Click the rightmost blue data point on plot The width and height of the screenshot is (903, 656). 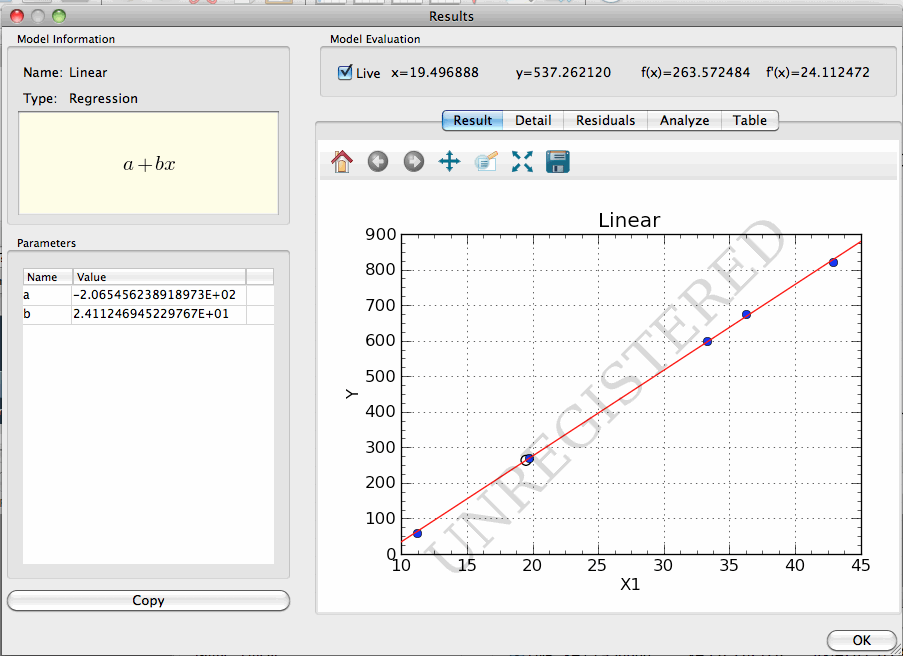[x=833, y=262]
